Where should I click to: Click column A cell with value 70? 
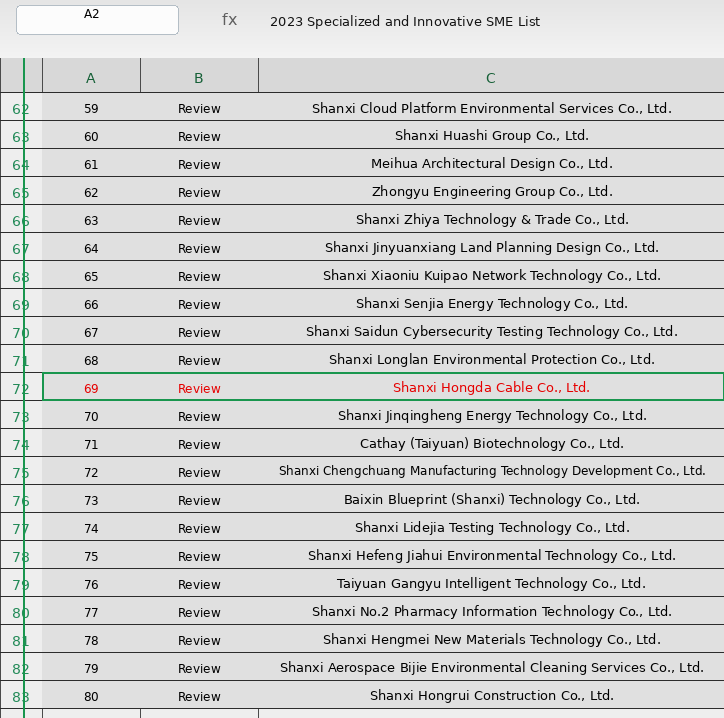click(91, 416)
